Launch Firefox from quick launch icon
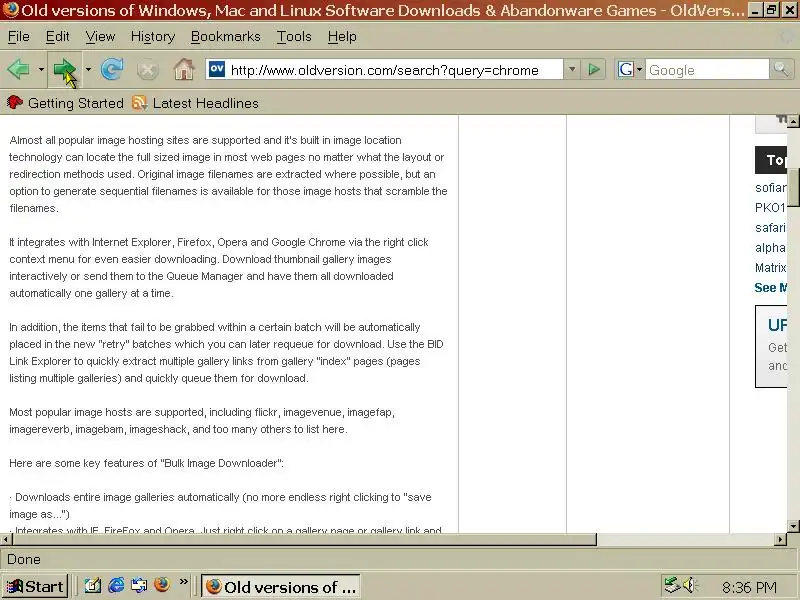 [x=161, y=585]
